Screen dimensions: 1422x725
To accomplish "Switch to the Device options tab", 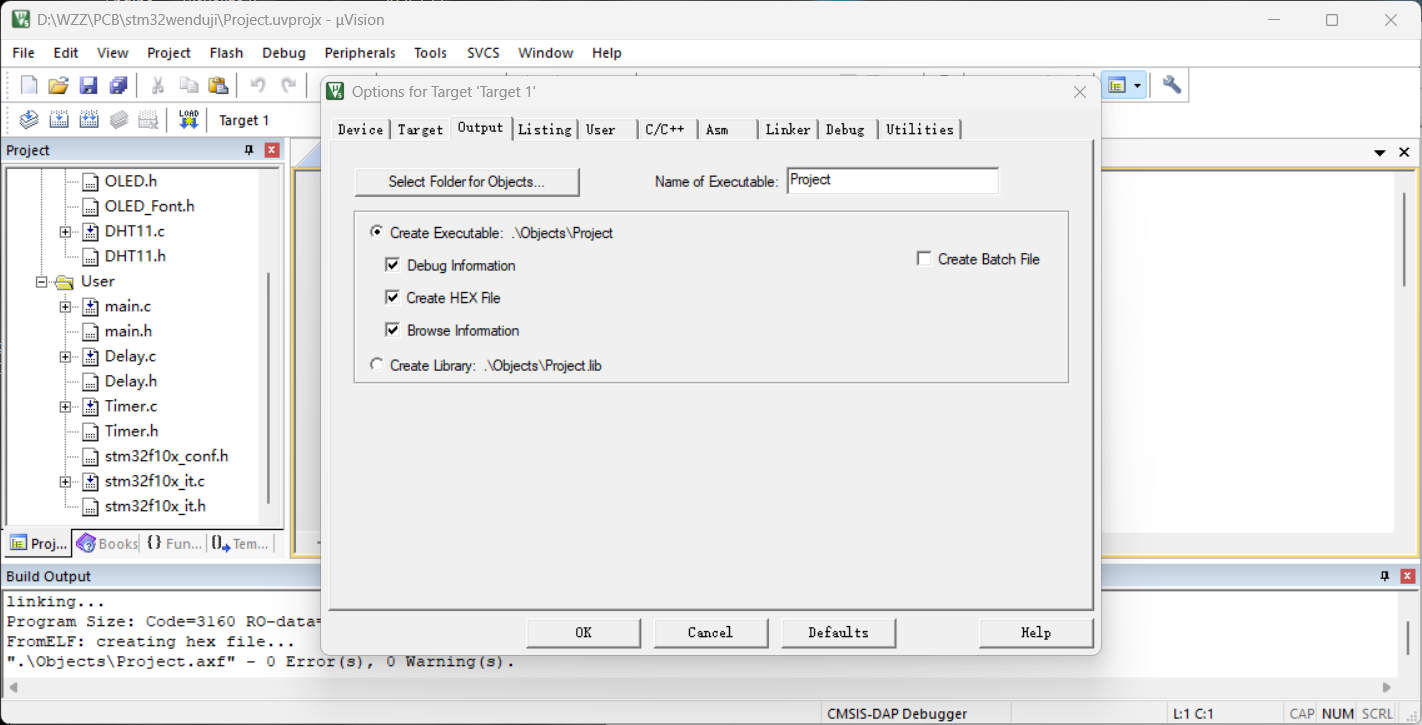I will click(x=360, y=129).
